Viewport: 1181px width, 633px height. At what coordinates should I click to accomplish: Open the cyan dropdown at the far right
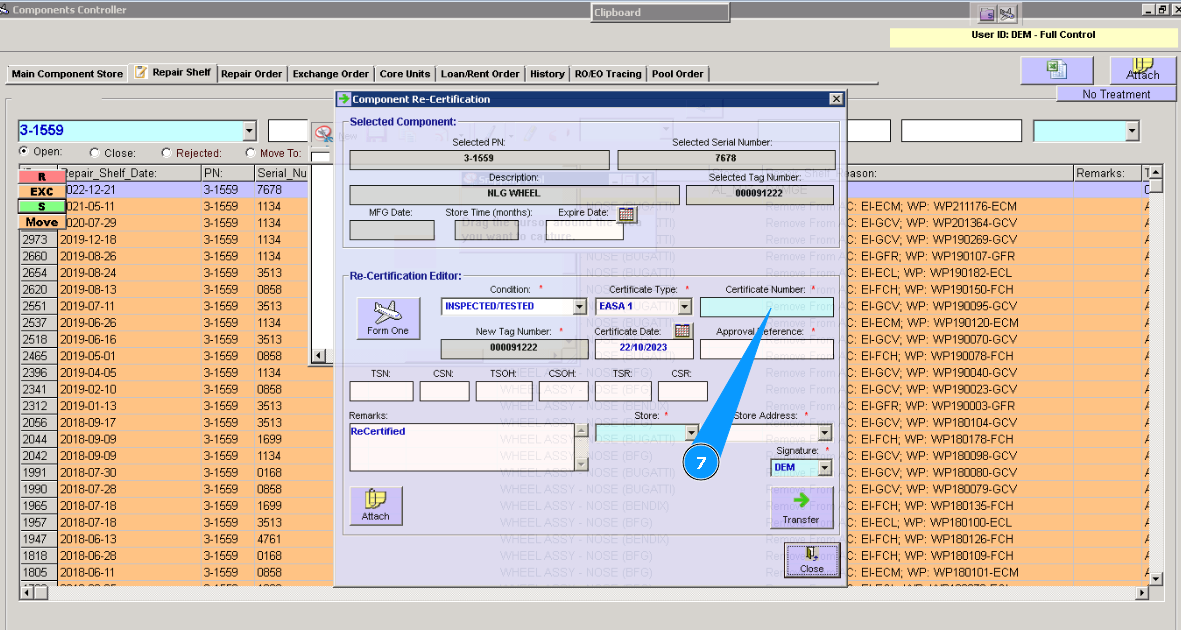[x=1131, y=131]
